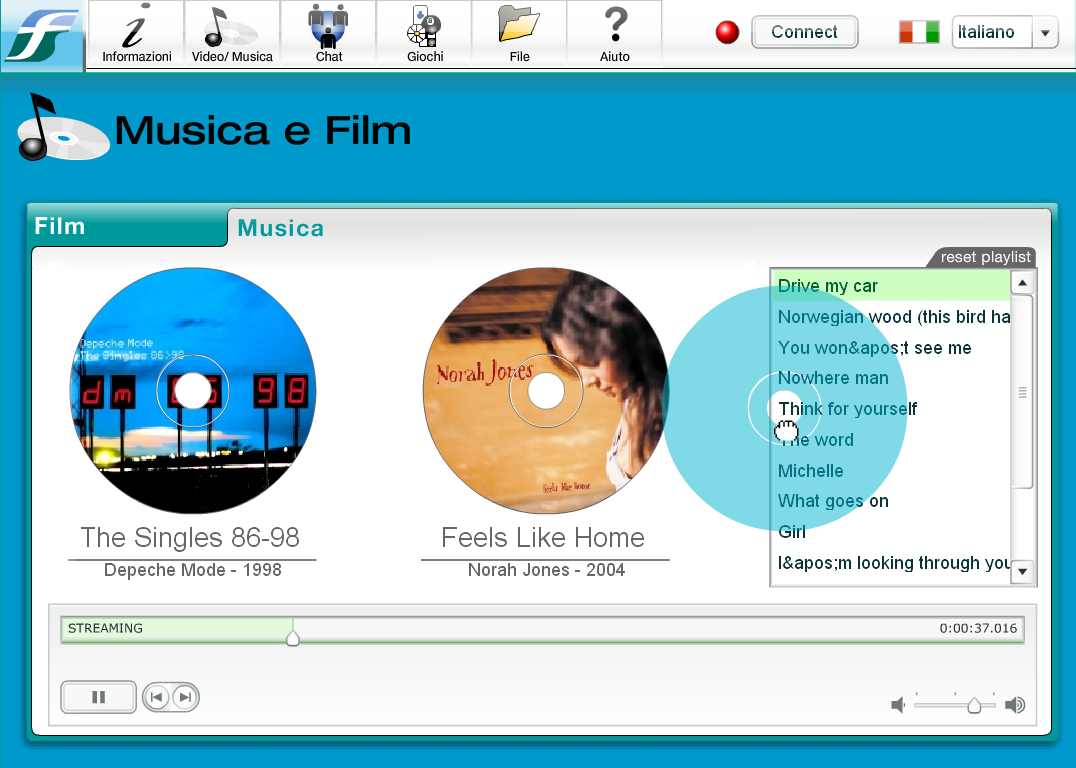The width and height of the screenshot is (1076, 768).
Task: Select What goes on track
Action: (x=891, y=501)
